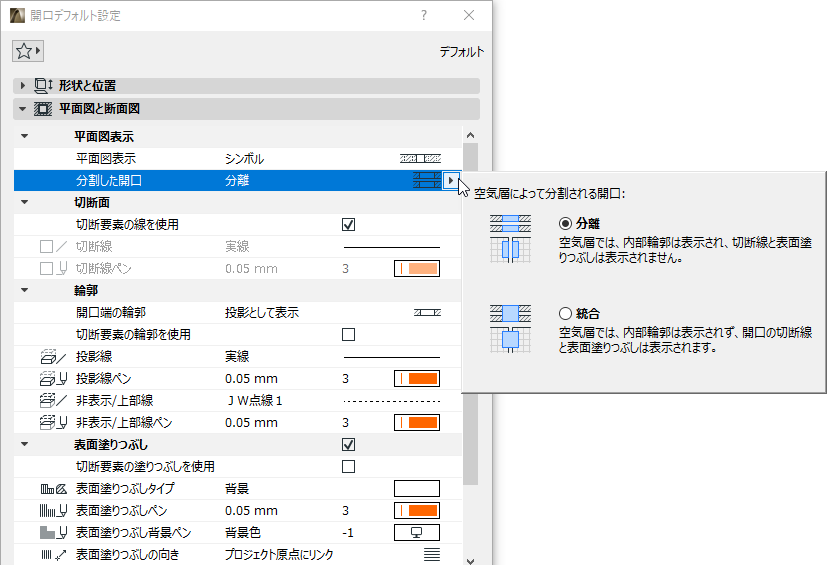The height and width of the screenshot is (565, 829).
Task: Click the 非表示/上部線 line type icon
Action: tap(53, 401)
